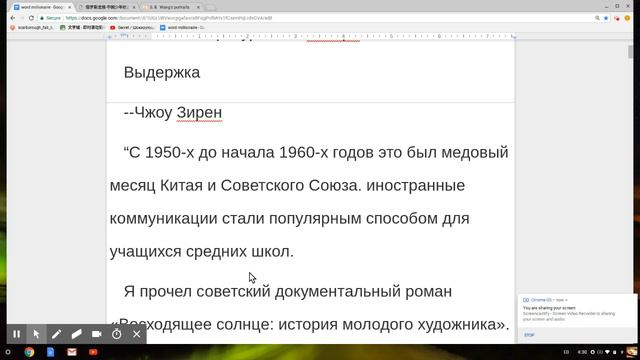This screenshot has width=640, height=360.
Task: Click the red Screencastify extension icon
Action: (x=617, y=18)
